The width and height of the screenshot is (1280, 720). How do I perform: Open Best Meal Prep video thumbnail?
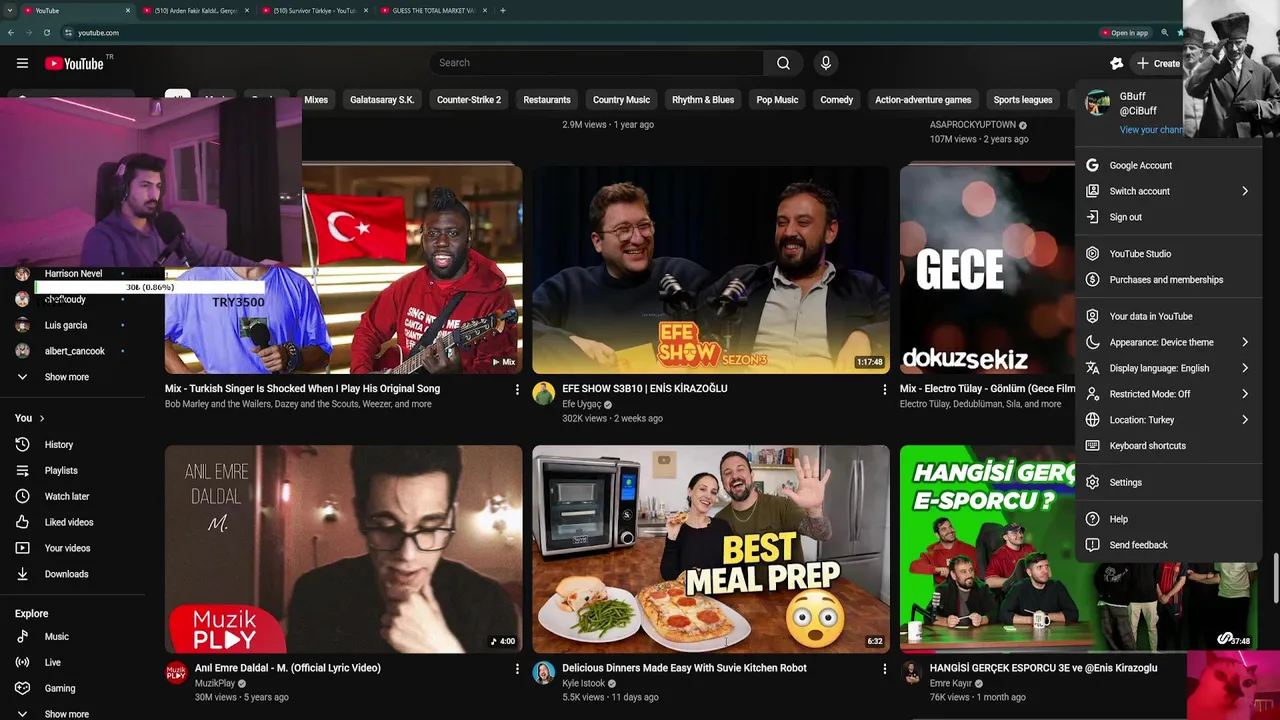(710, 549)
